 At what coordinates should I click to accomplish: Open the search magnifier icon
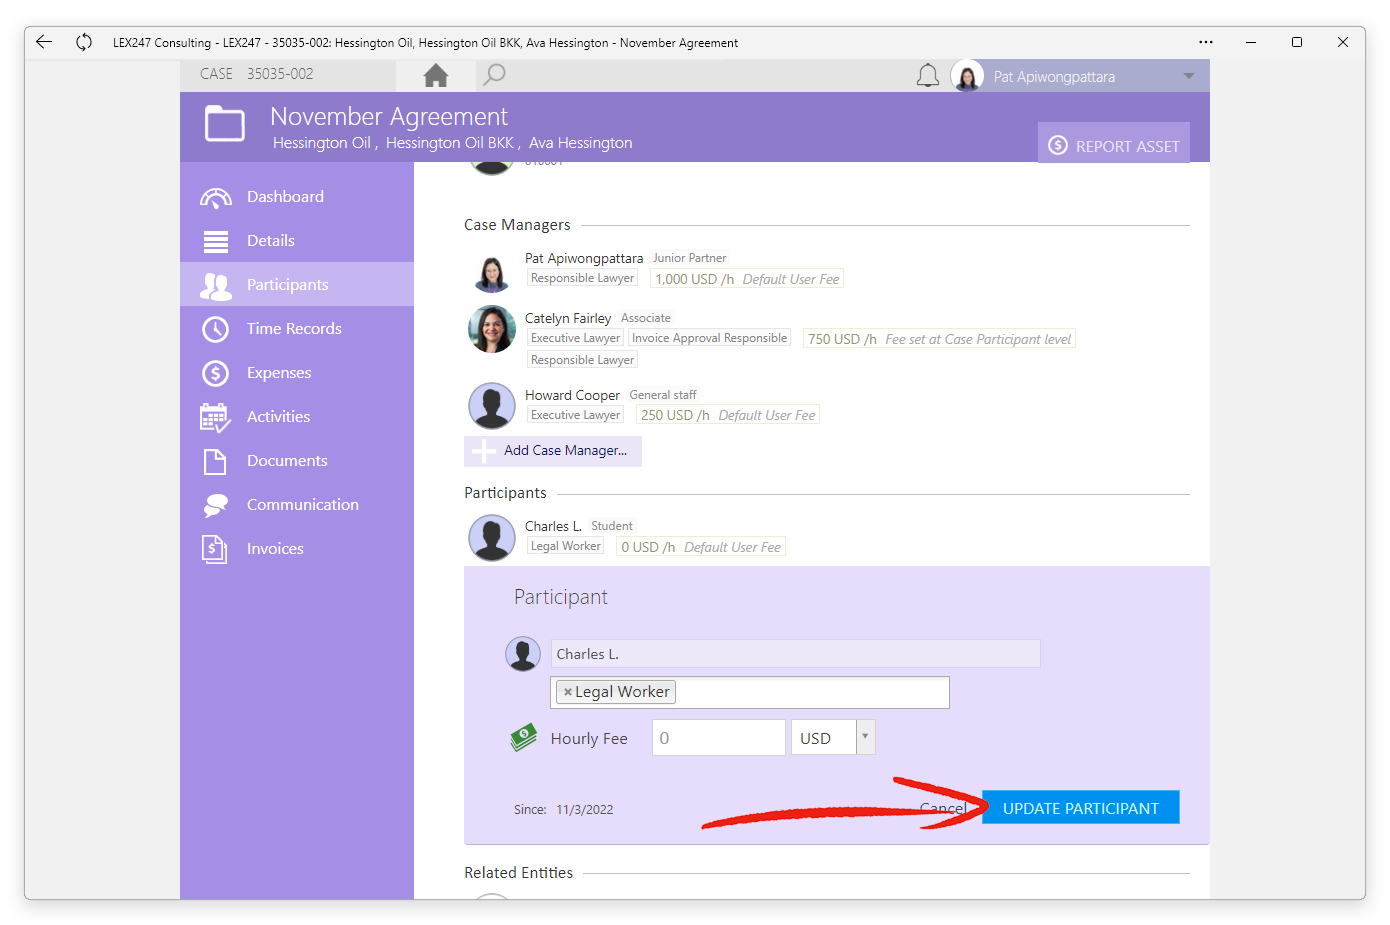coord(494,75)
